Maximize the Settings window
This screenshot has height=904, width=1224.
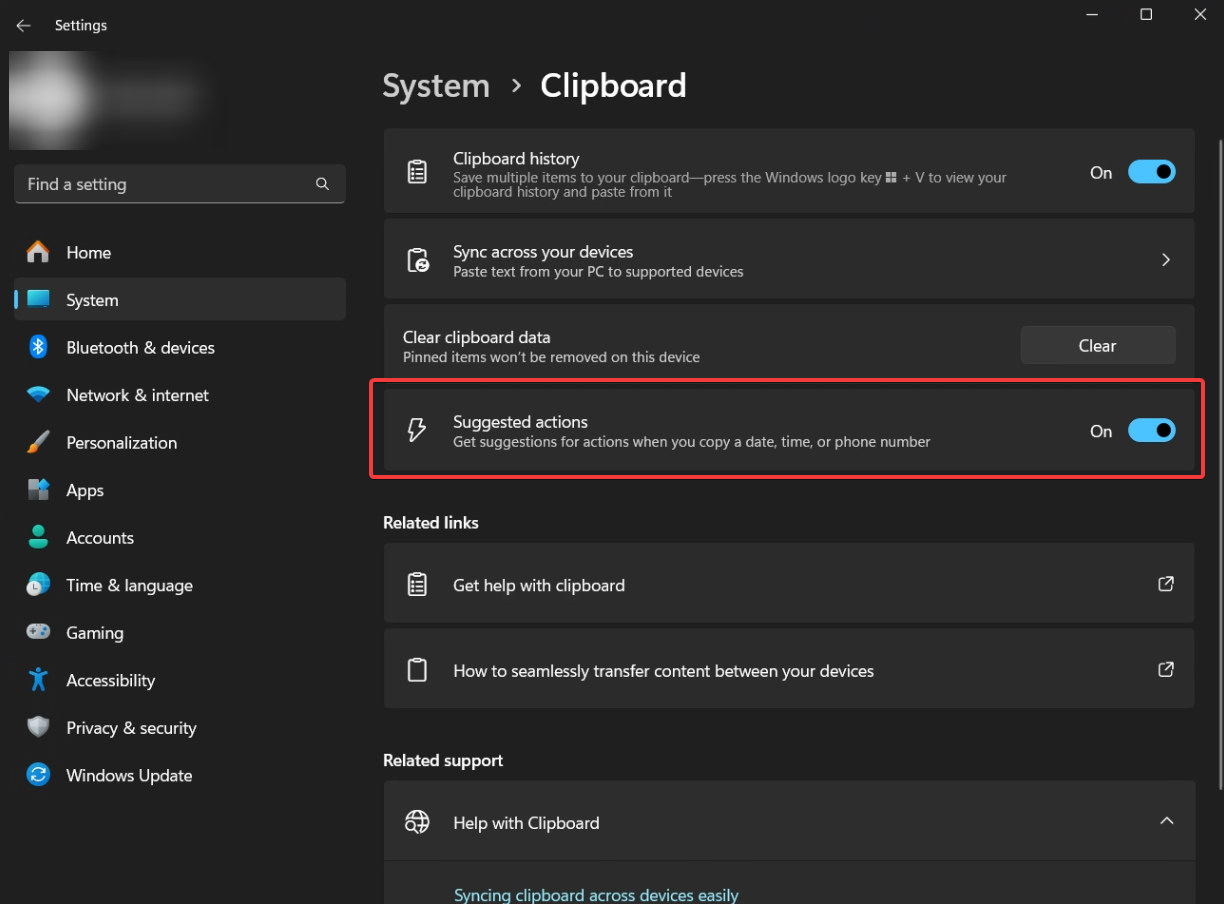pos(1146,14)
